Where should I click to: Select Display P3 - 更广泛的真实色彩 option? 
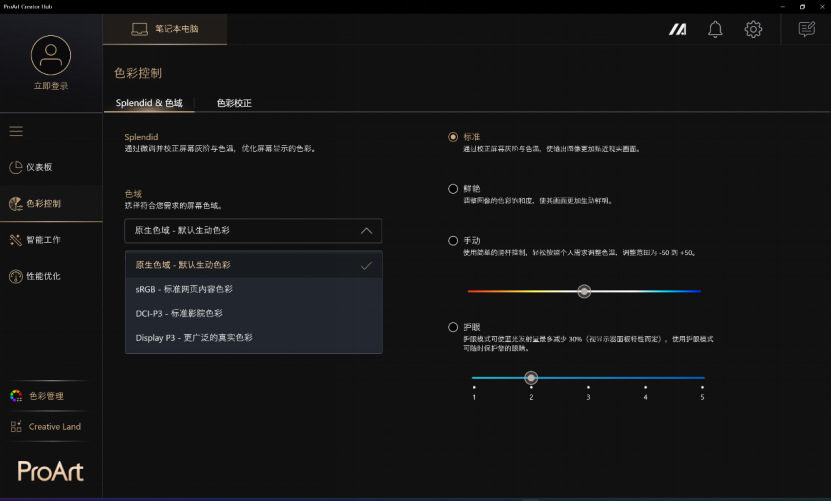[253, 338]
